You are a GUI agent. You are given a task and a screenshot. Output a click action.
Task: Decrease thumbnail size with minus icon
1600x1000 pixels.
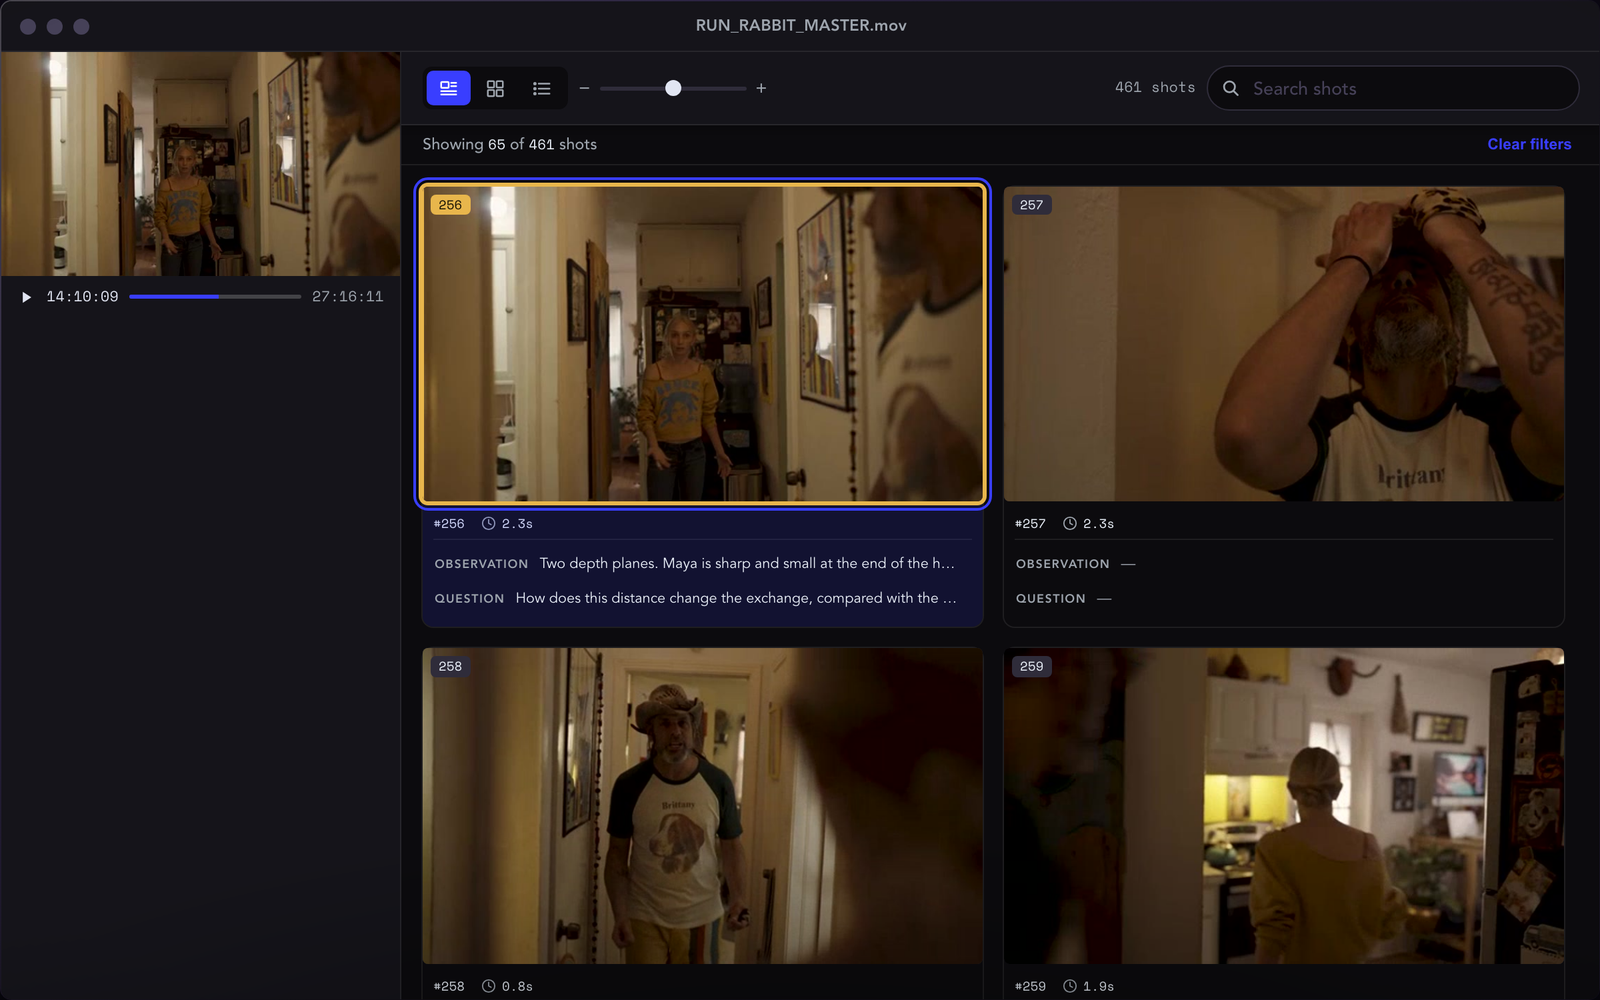coord(584,88)
